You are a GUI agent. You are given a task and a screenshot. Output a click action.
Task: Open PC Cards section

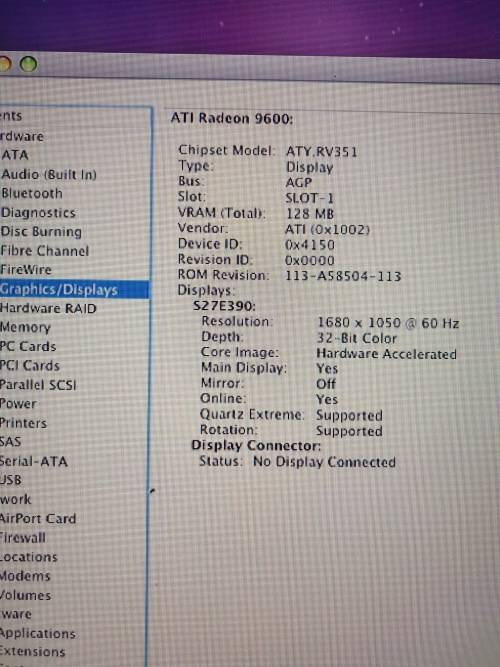[28, 347]
